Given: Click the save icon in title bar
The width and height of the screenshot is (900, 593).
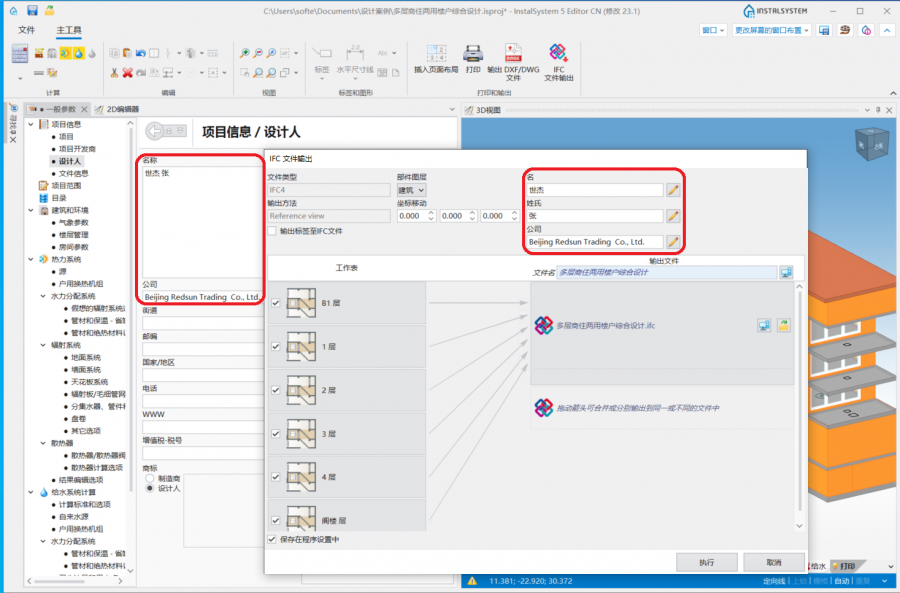Looking at the screenshot, I should pos(32,10).
